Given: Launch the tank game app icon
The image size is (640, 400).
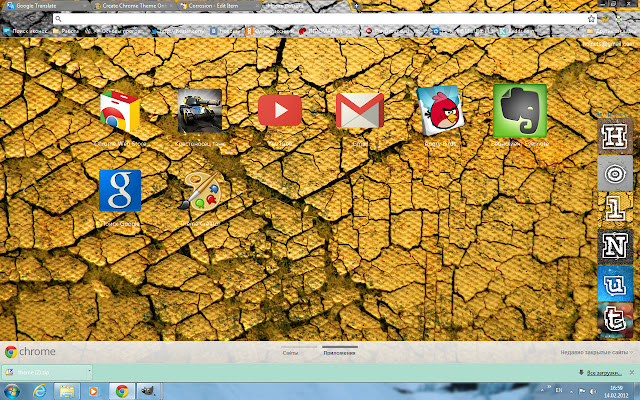Looking at the screenshot, I should (200, 111).
